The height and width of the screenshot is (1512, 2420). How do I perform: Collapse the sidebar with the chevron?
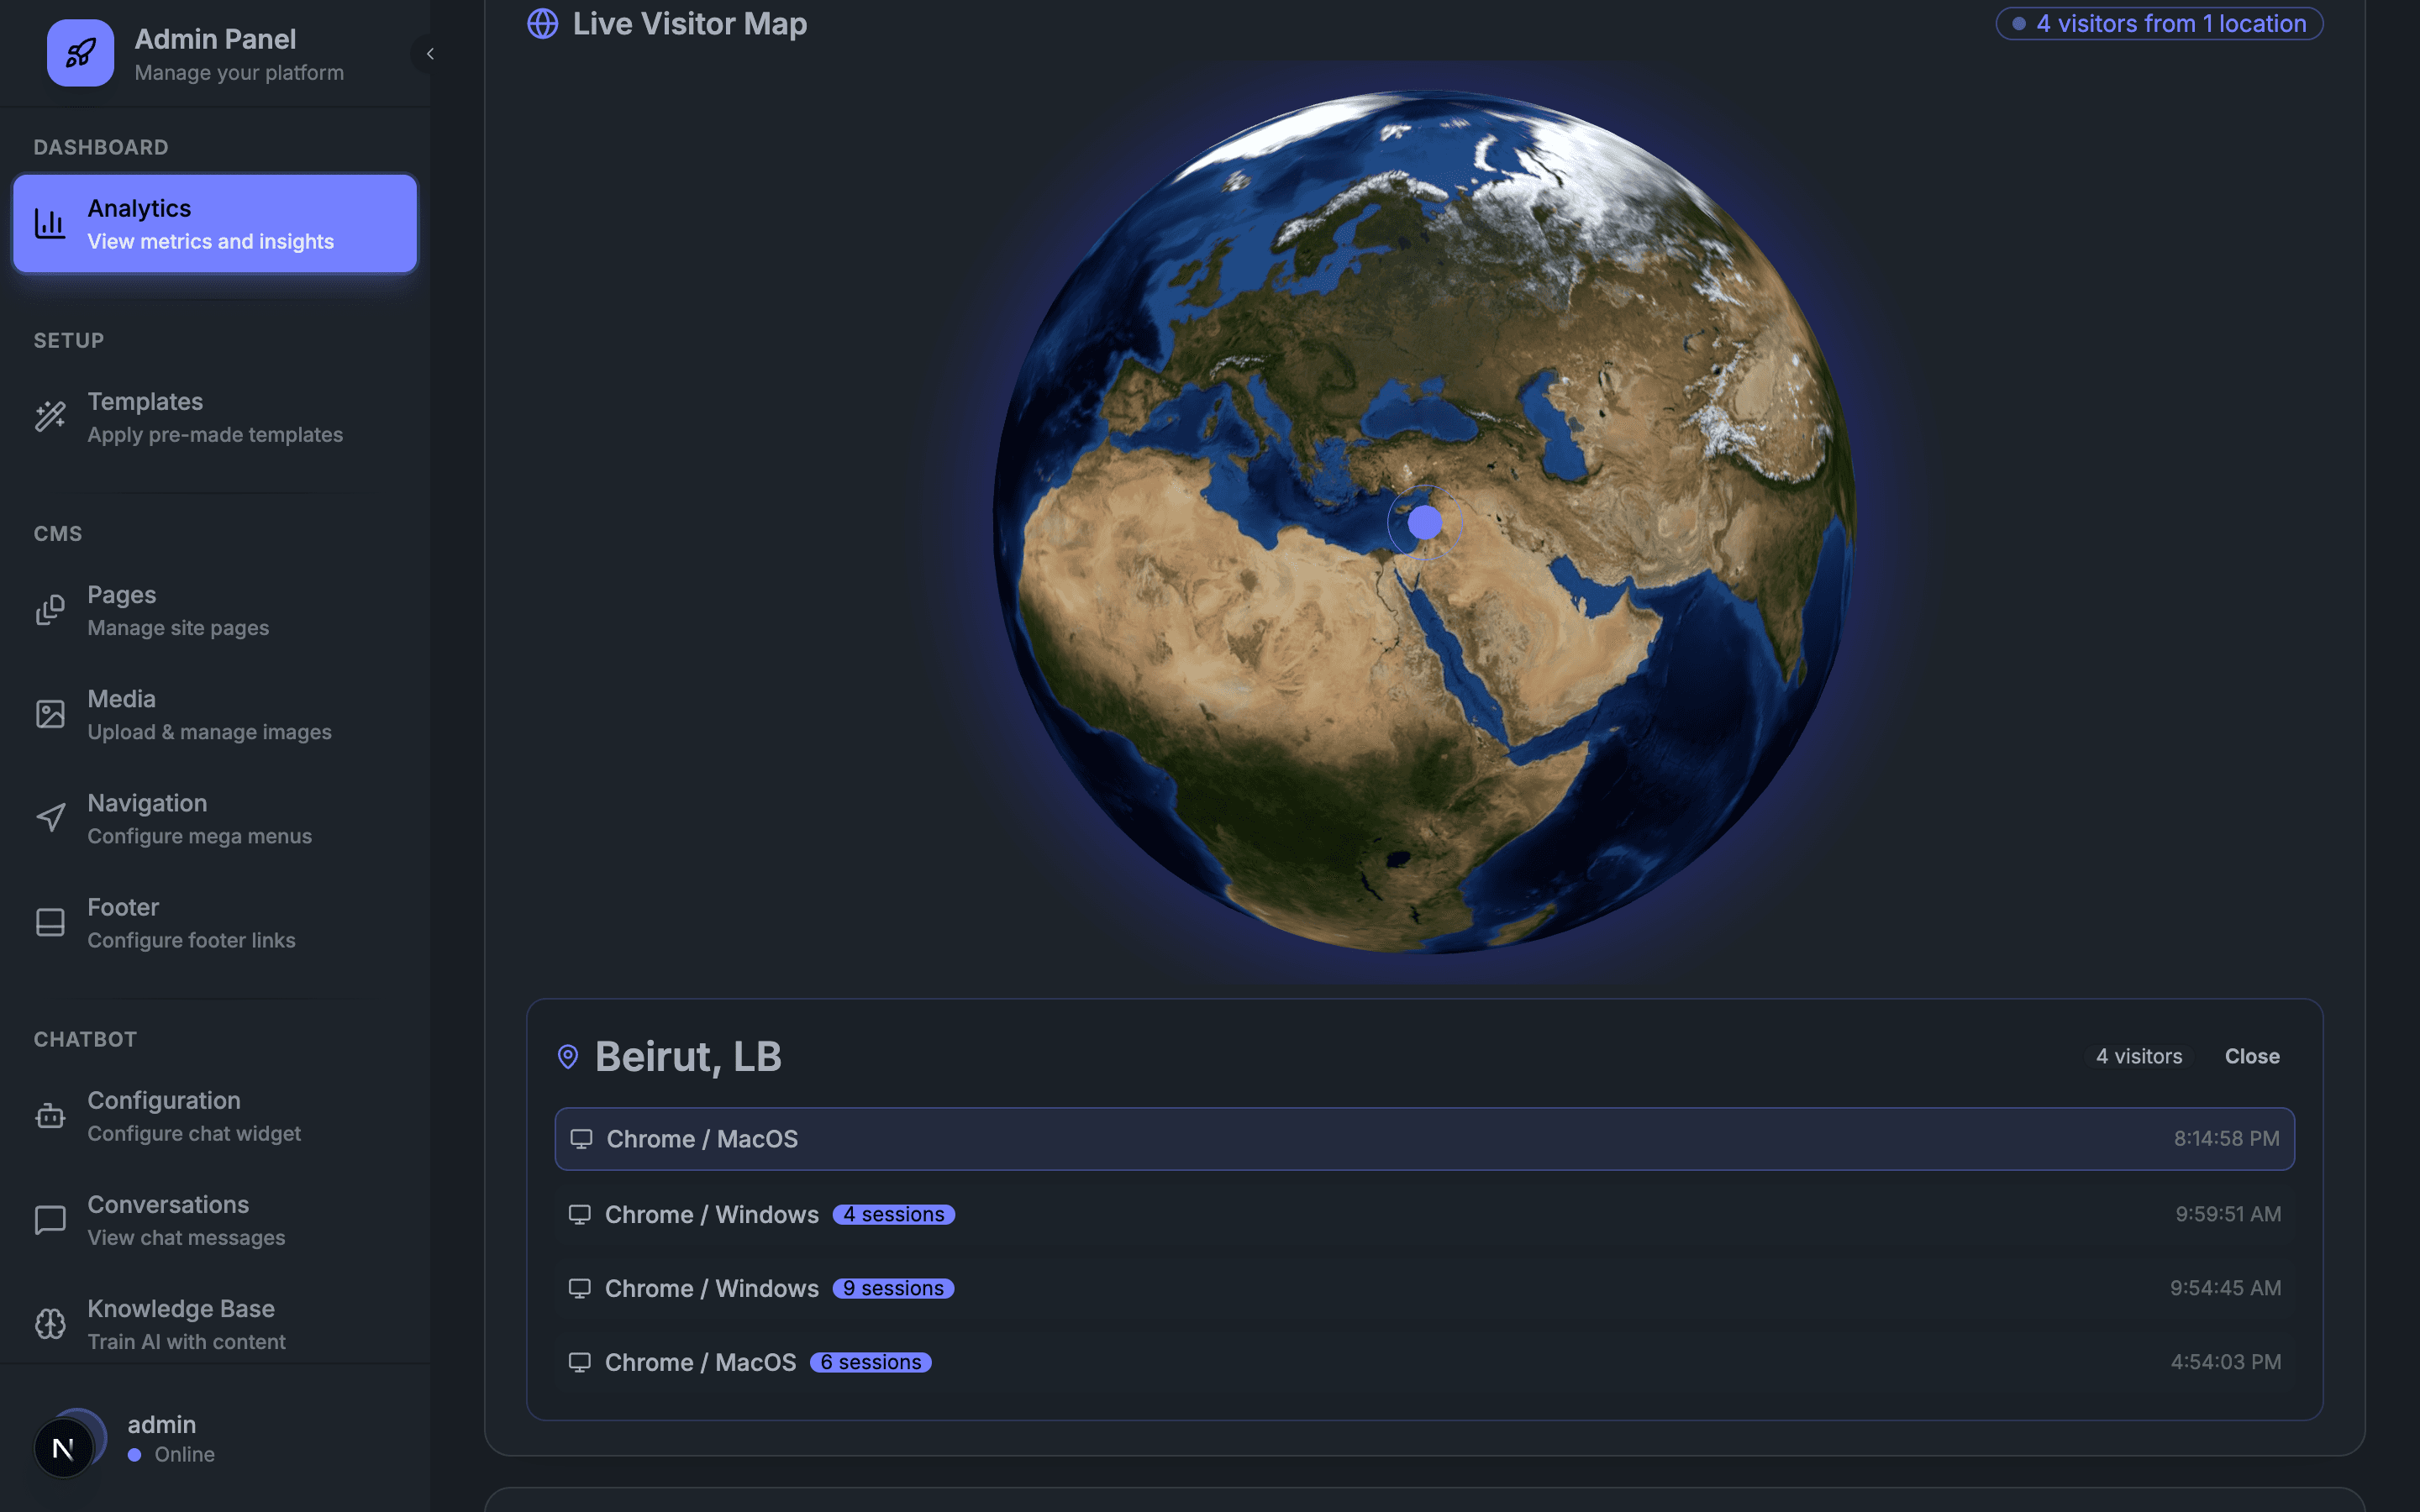(430, 53)
